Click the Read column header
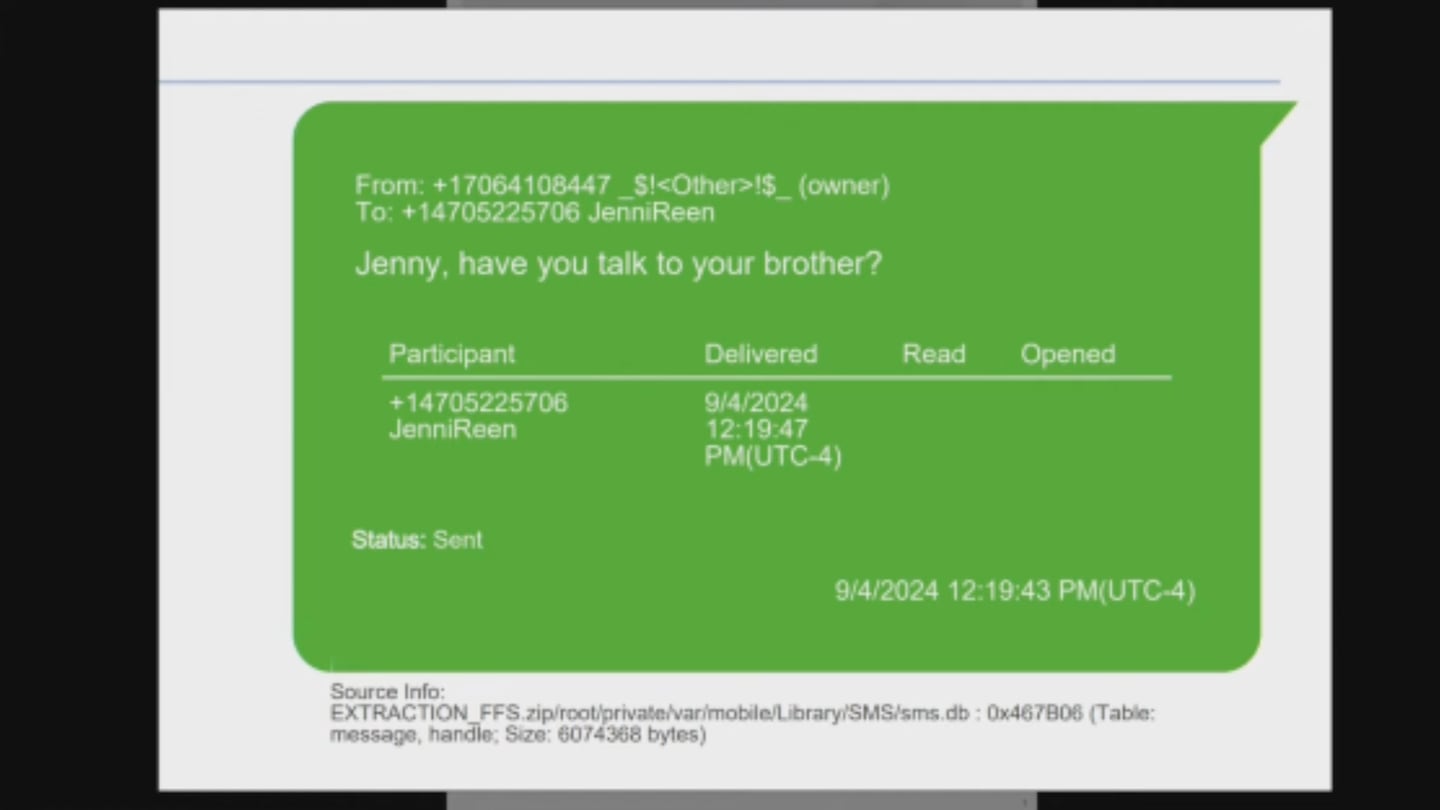 pos(933,354)
